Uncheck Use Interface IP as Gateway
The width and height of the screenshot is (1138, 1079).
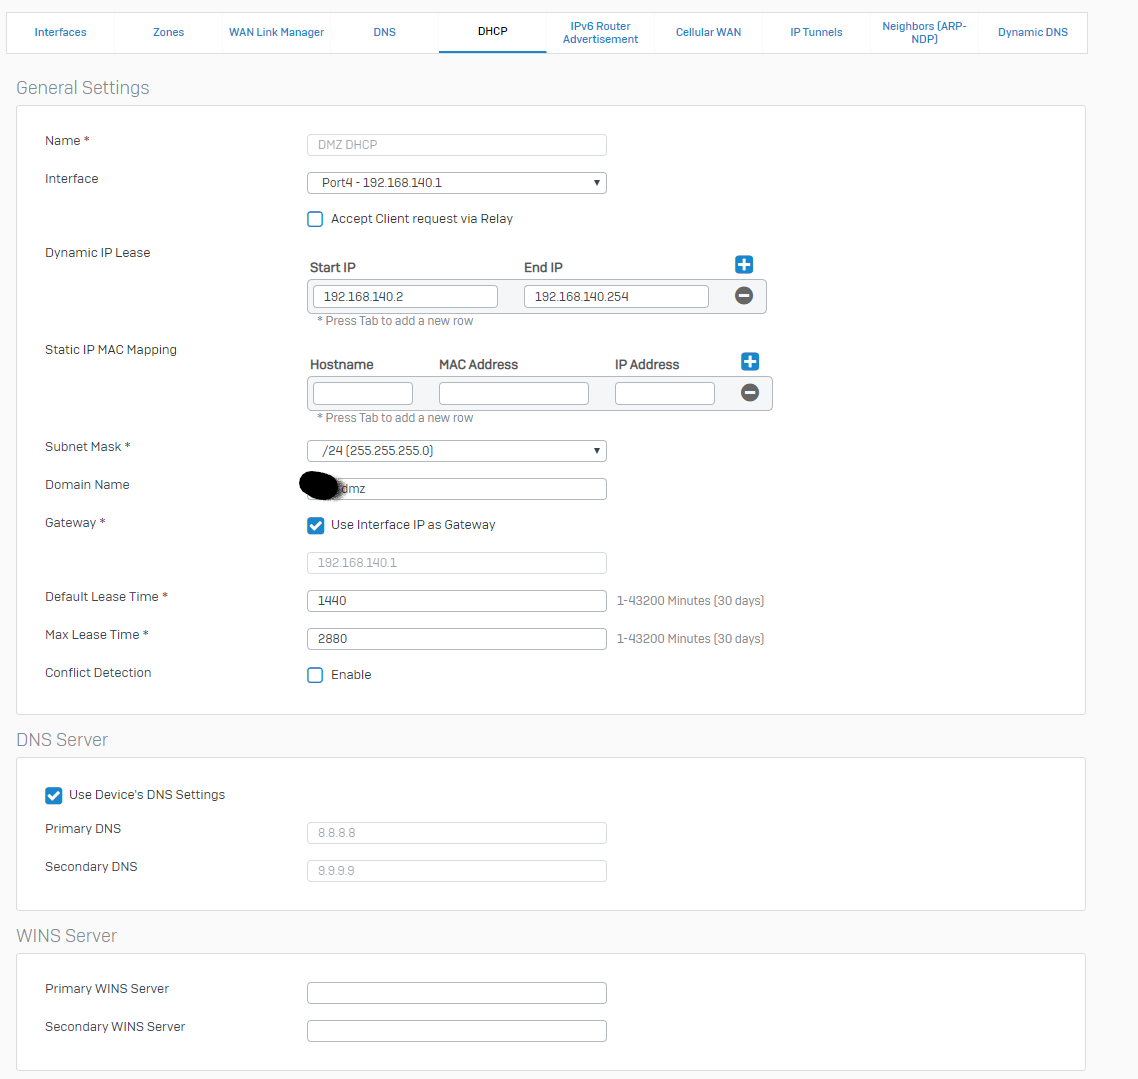315,525
